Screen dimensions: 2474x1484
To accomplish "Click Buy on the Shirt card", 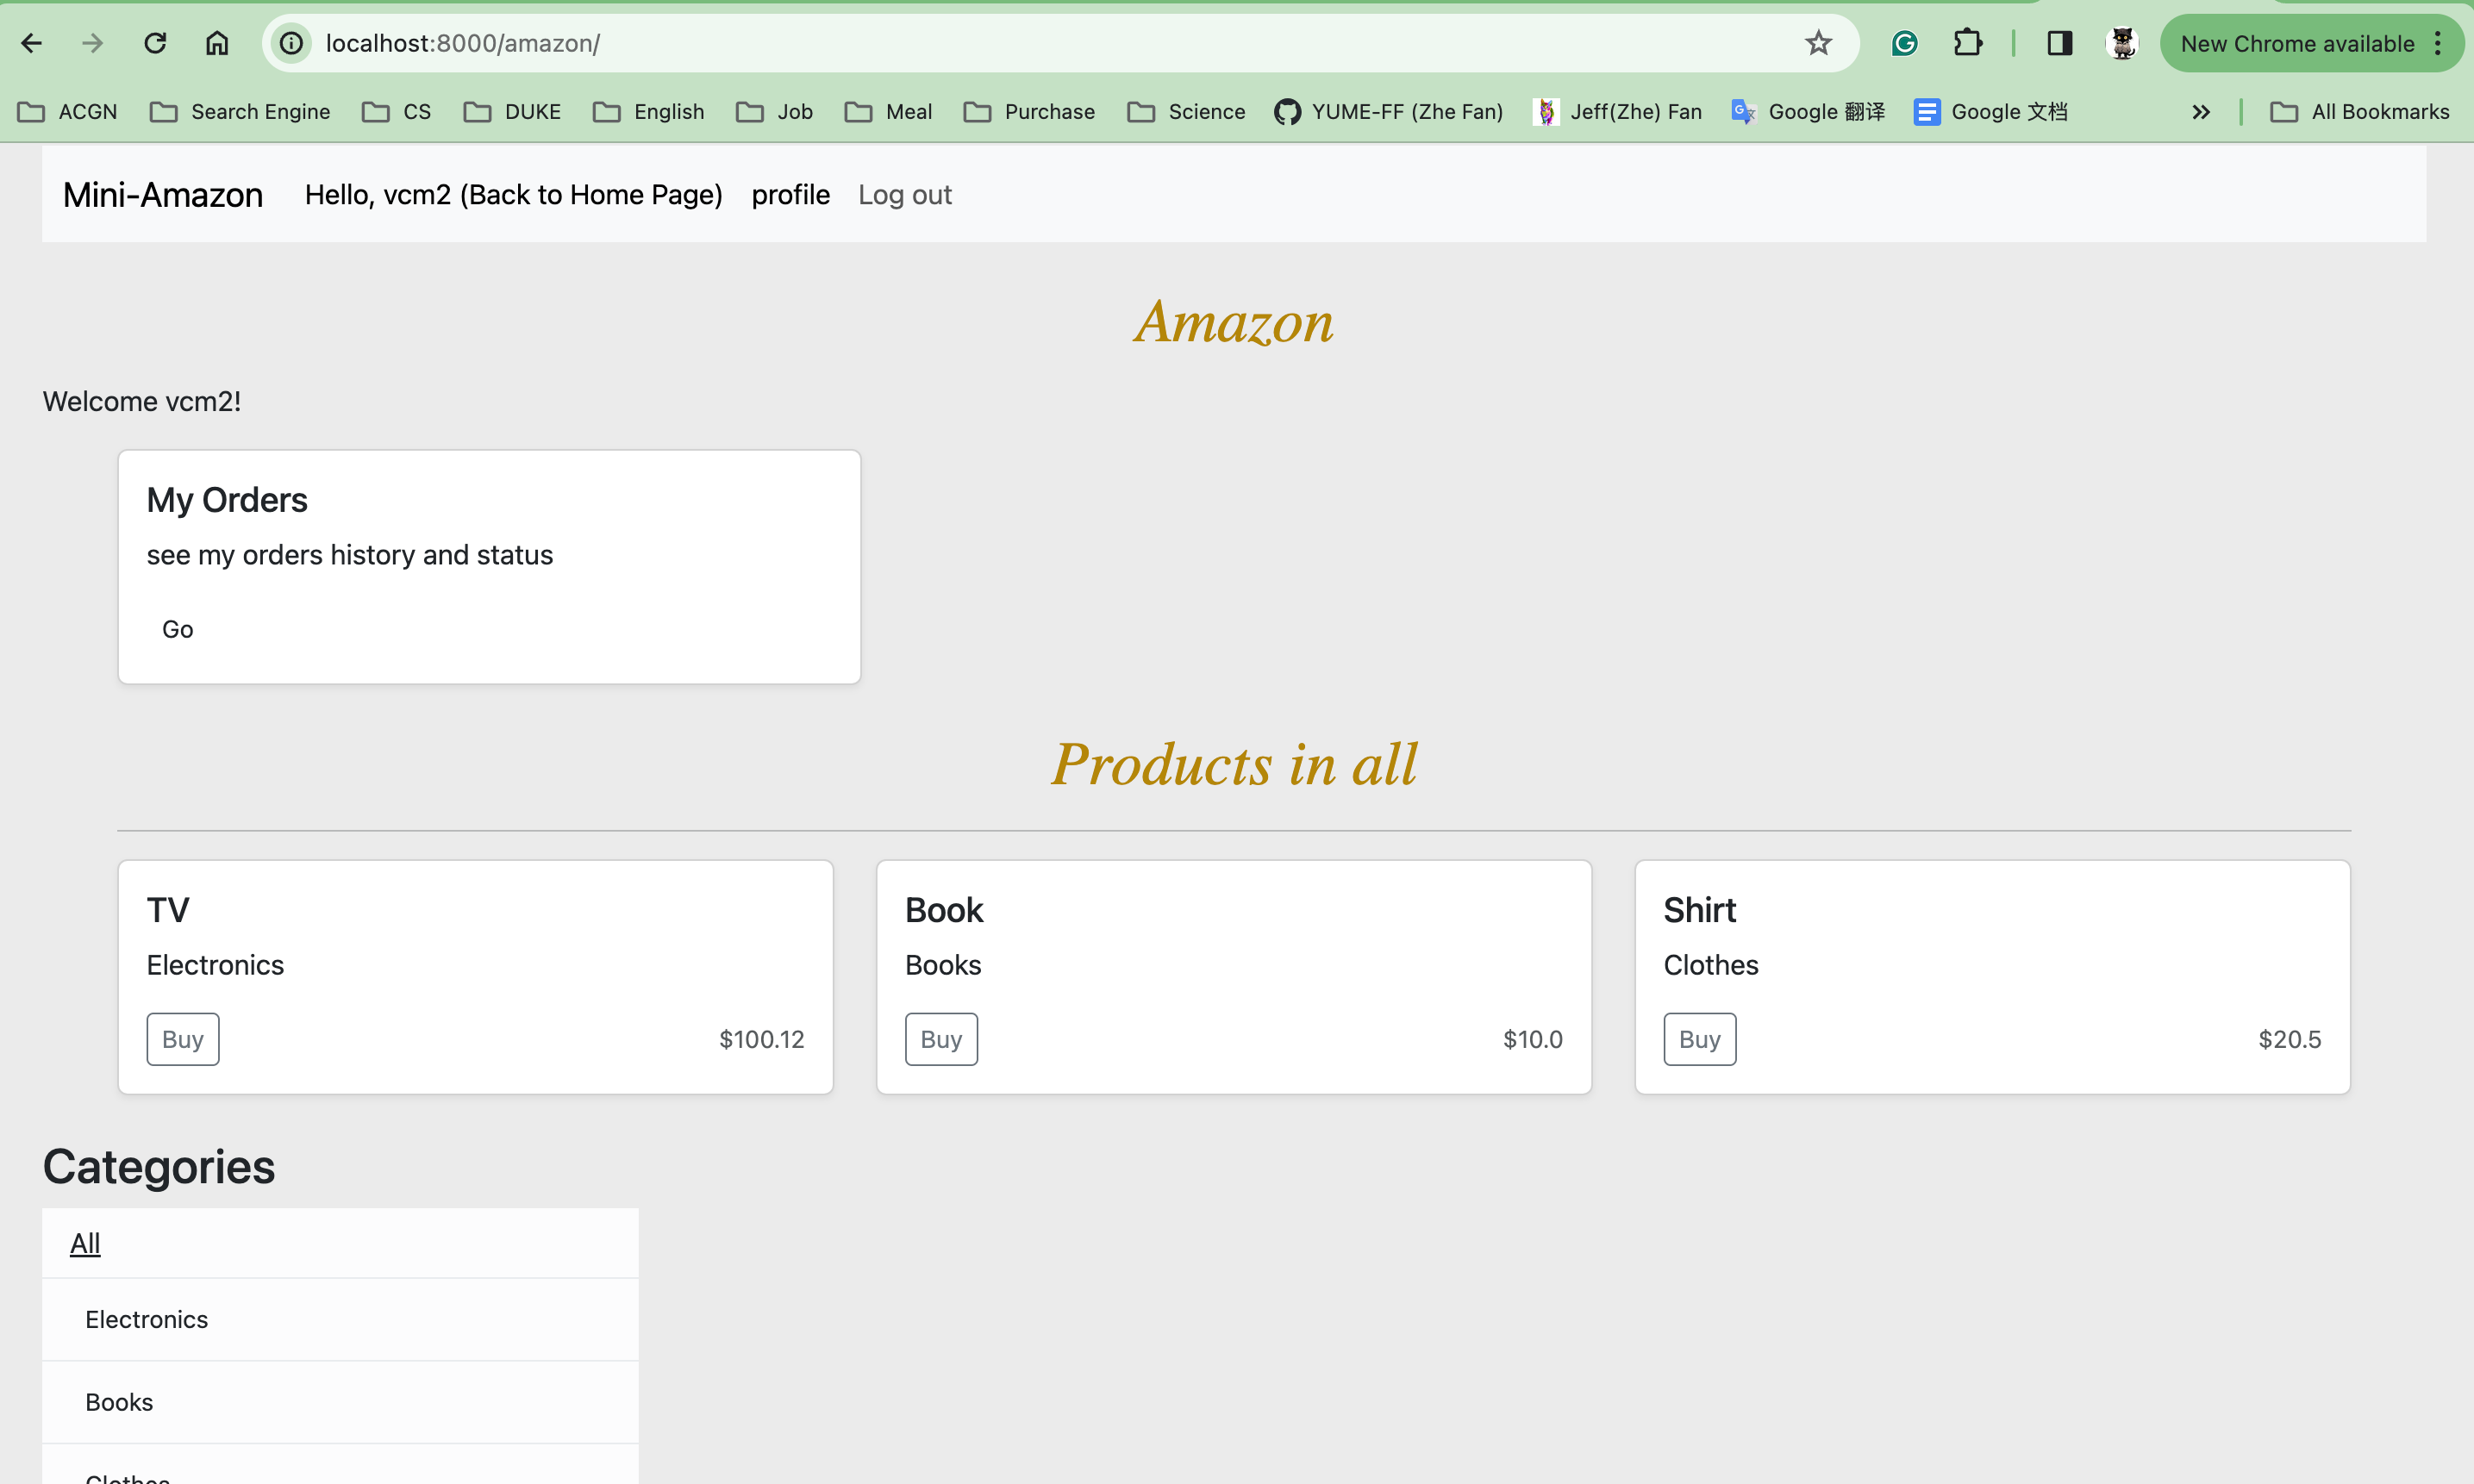I will click(x=1700, y=1039).
